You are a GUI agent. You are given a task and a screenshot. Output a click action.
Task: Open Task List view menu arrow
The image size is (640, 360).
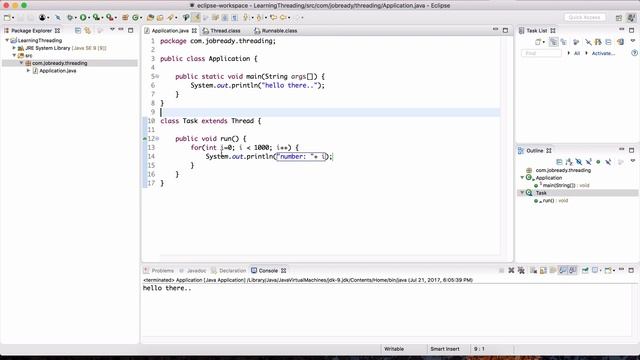click(x=633, y=41)
